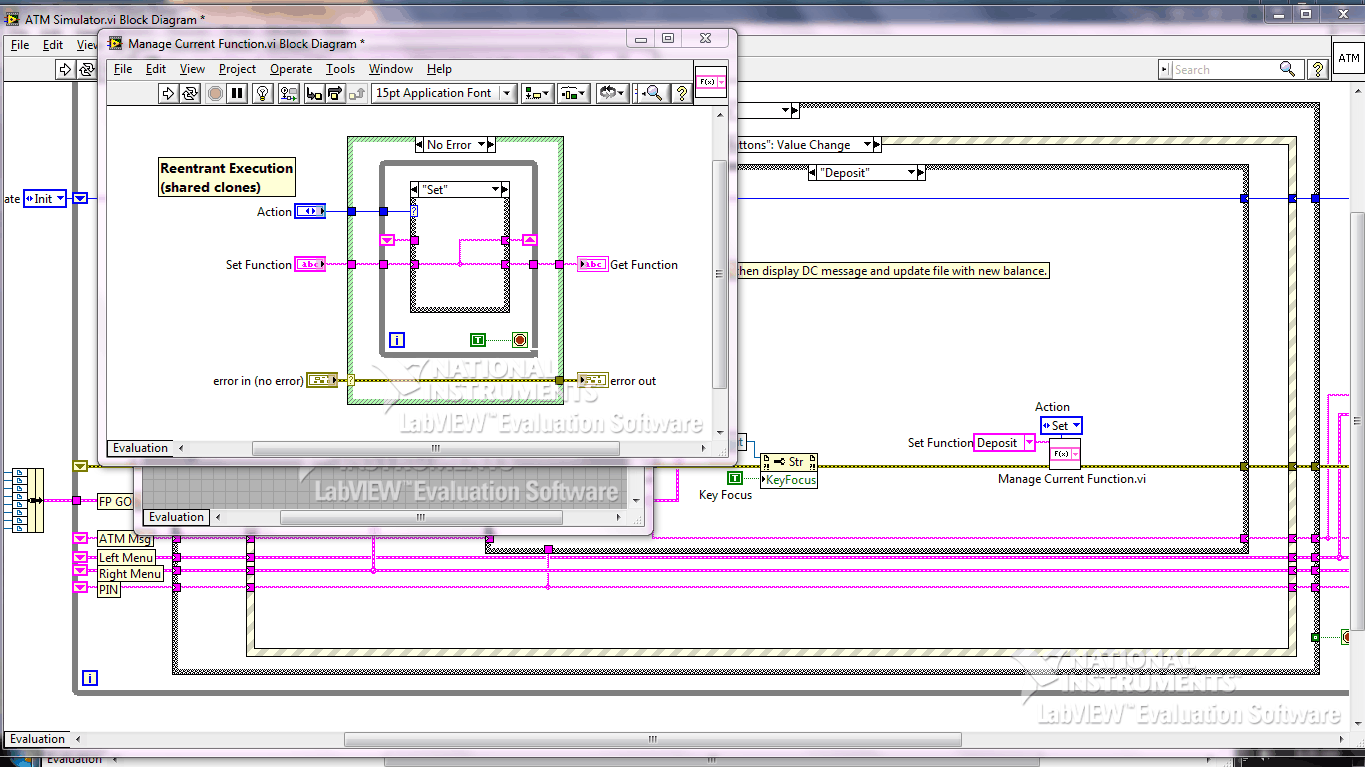Viewport: 1365px width, 767px height.
Task: Open View menu in Manage Current Function window
Action: click(192, 69)
